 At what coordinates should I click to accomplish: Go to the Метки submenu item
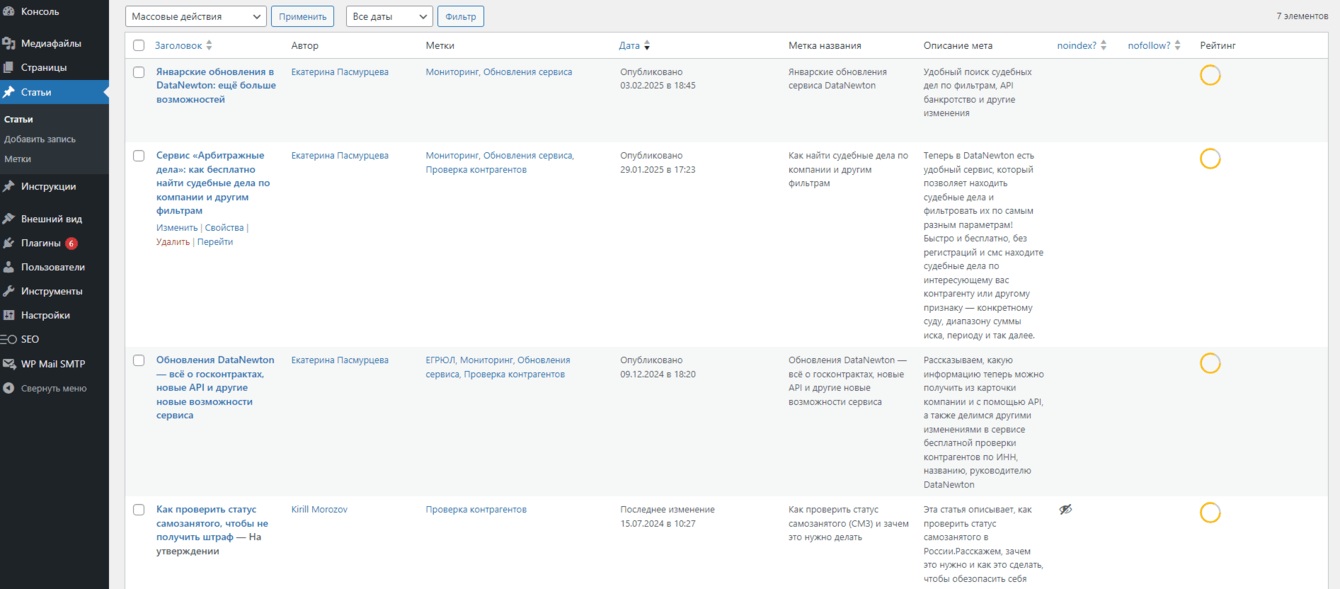click(17, 159)
